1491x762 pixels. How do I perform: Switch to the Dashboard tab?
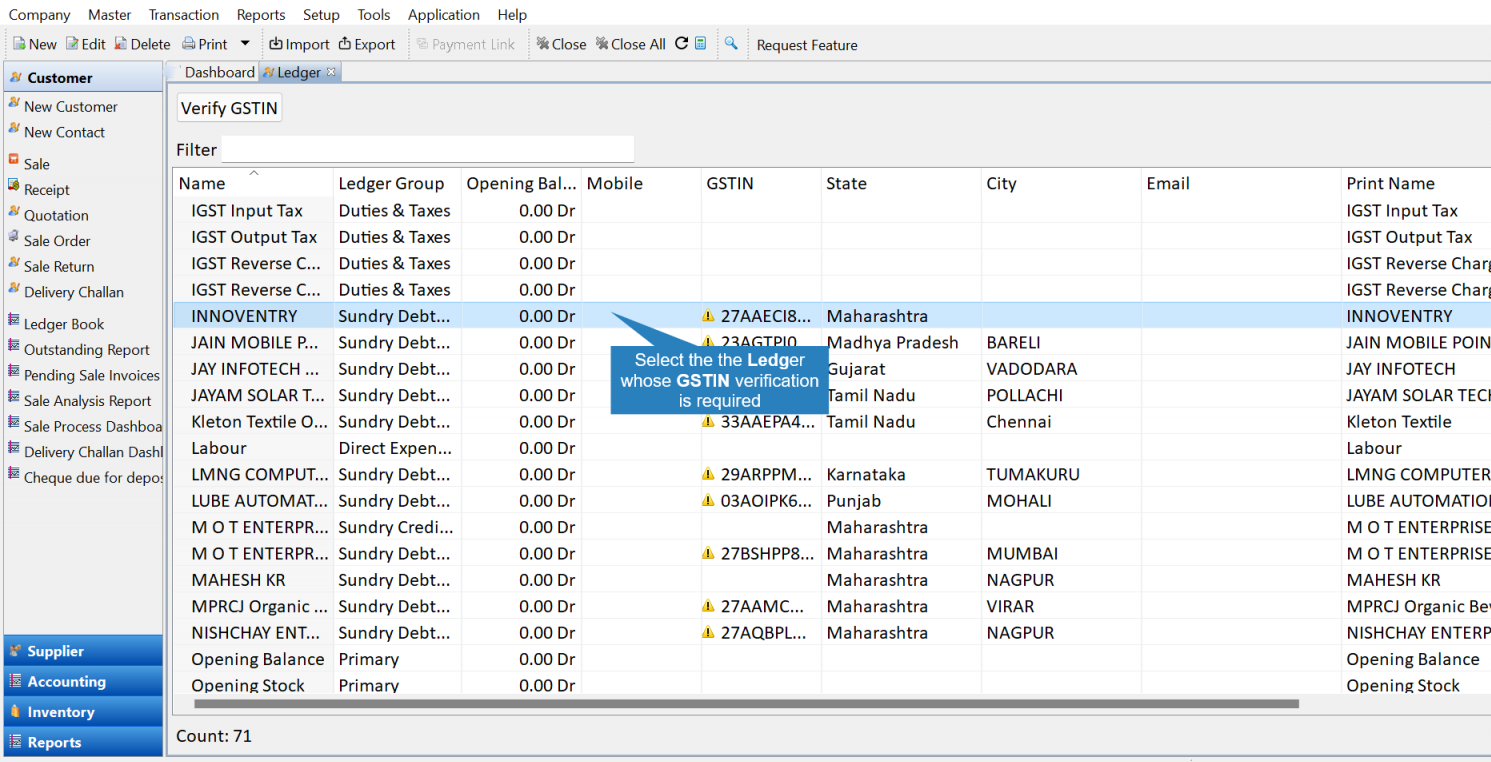pyautogui.click(x=219, y=72)
